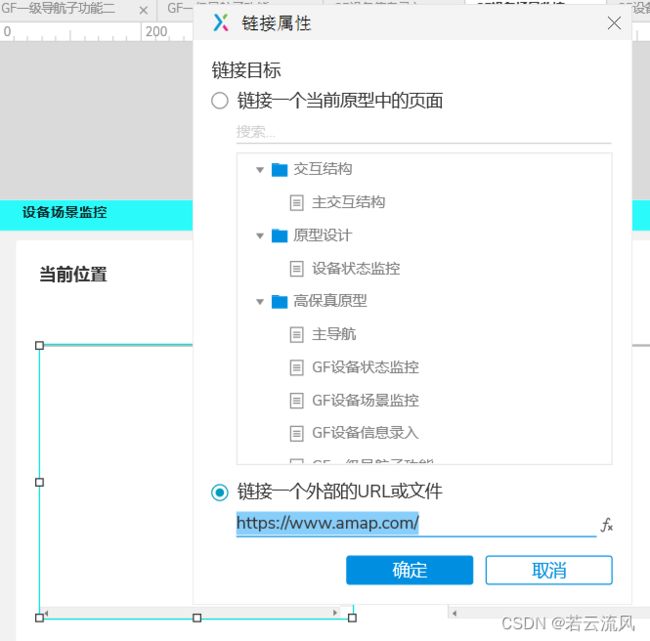Viewport: 650px width, 641px height.
Task: Select the 主交互结构 page
Action: tap(348, 202)
